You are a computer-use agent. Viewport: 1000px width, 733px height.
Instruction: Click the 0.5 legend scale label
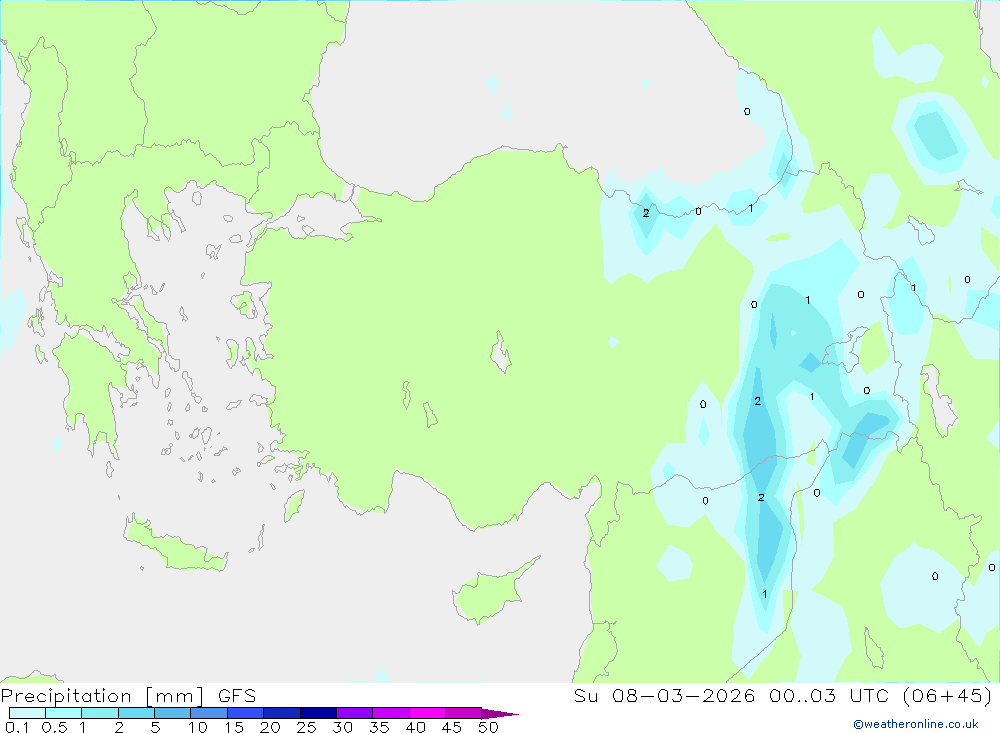point(54,727)
